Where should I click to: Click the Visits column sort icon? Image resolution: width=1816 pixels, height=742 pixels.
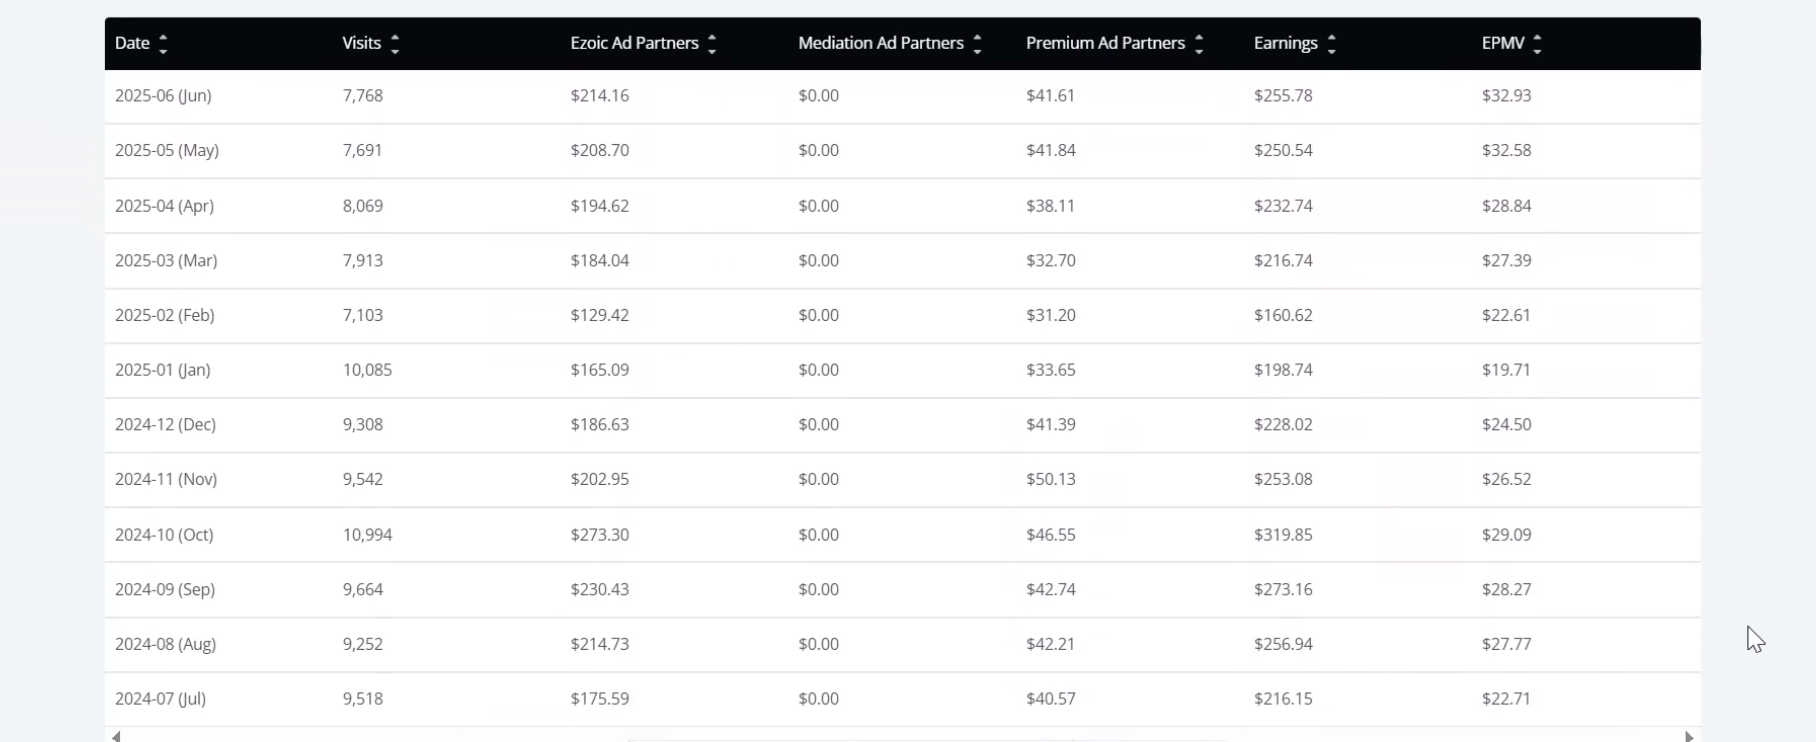pyautogui.click(x=395, y=44)
